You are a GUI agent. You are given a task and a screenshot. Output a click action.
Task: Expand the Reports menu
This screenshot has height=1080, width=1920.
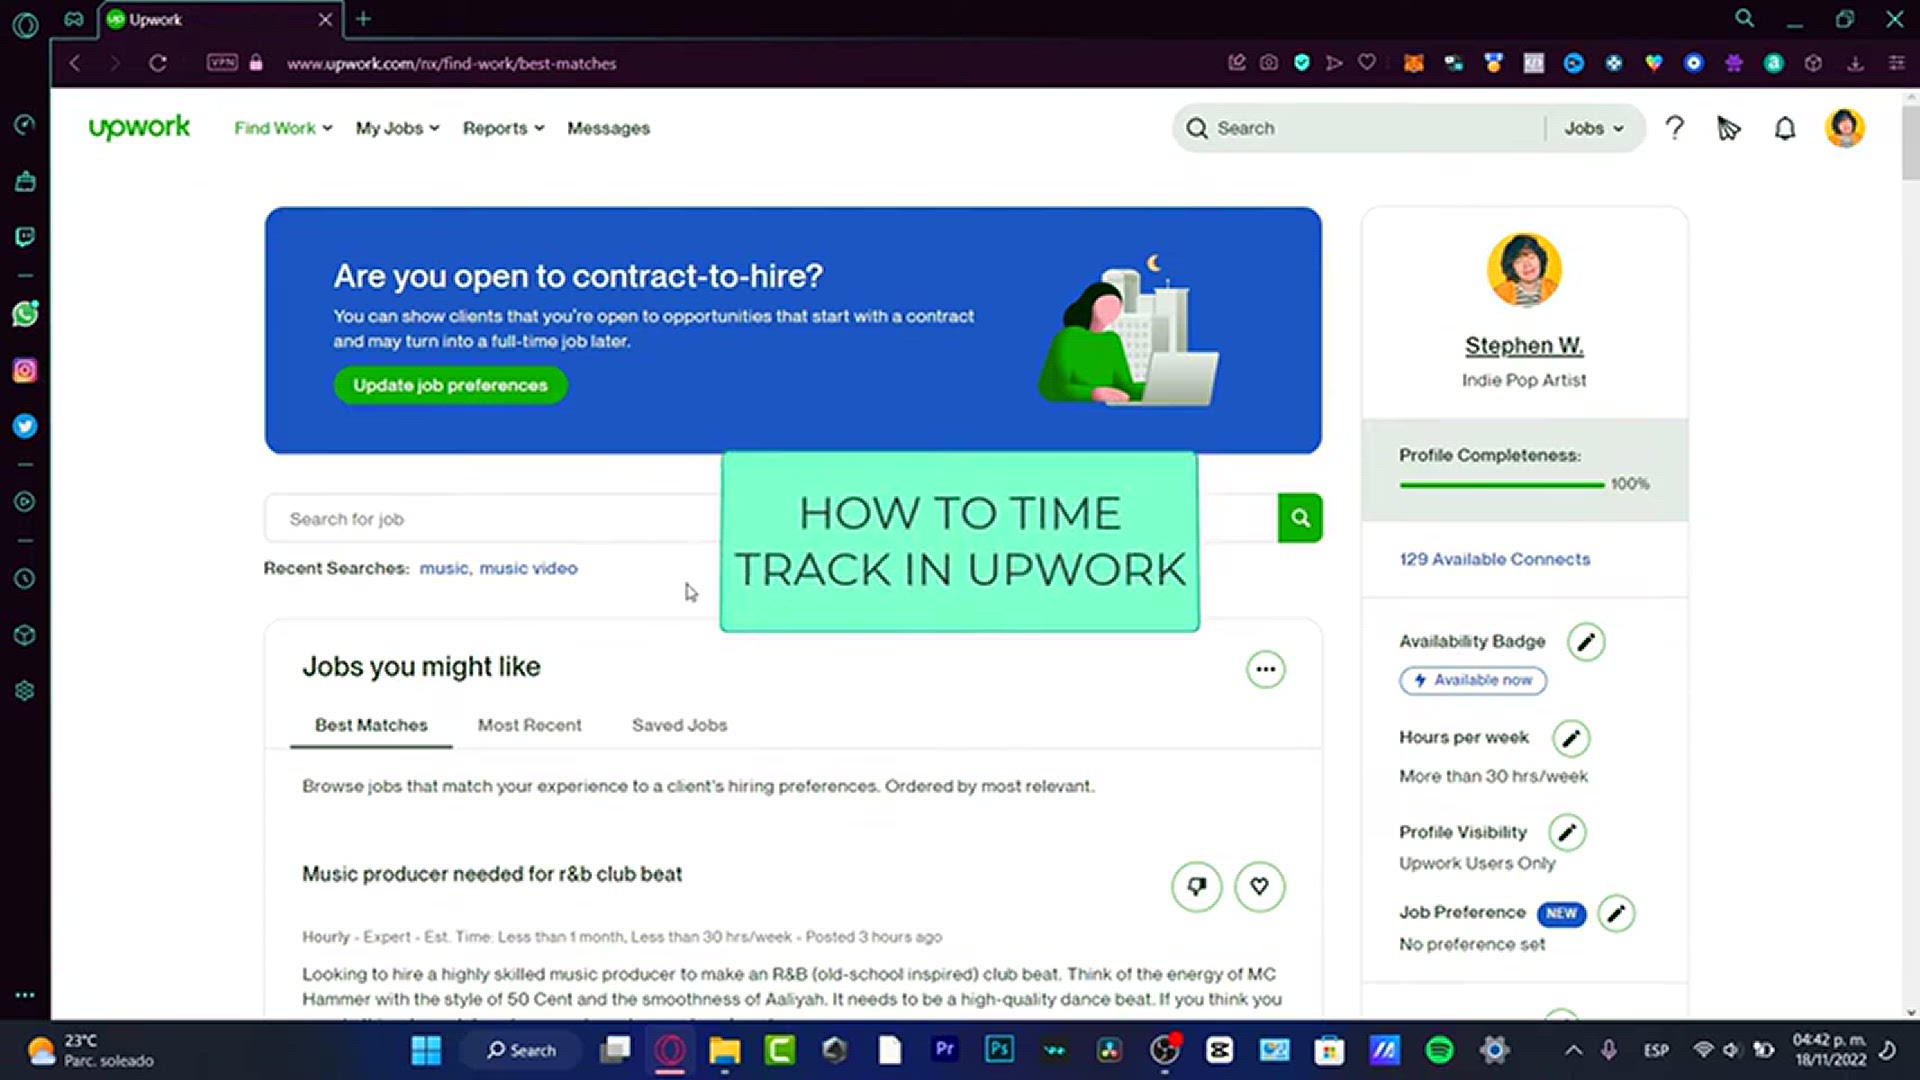pyautogui.click(x=503, y=128)
